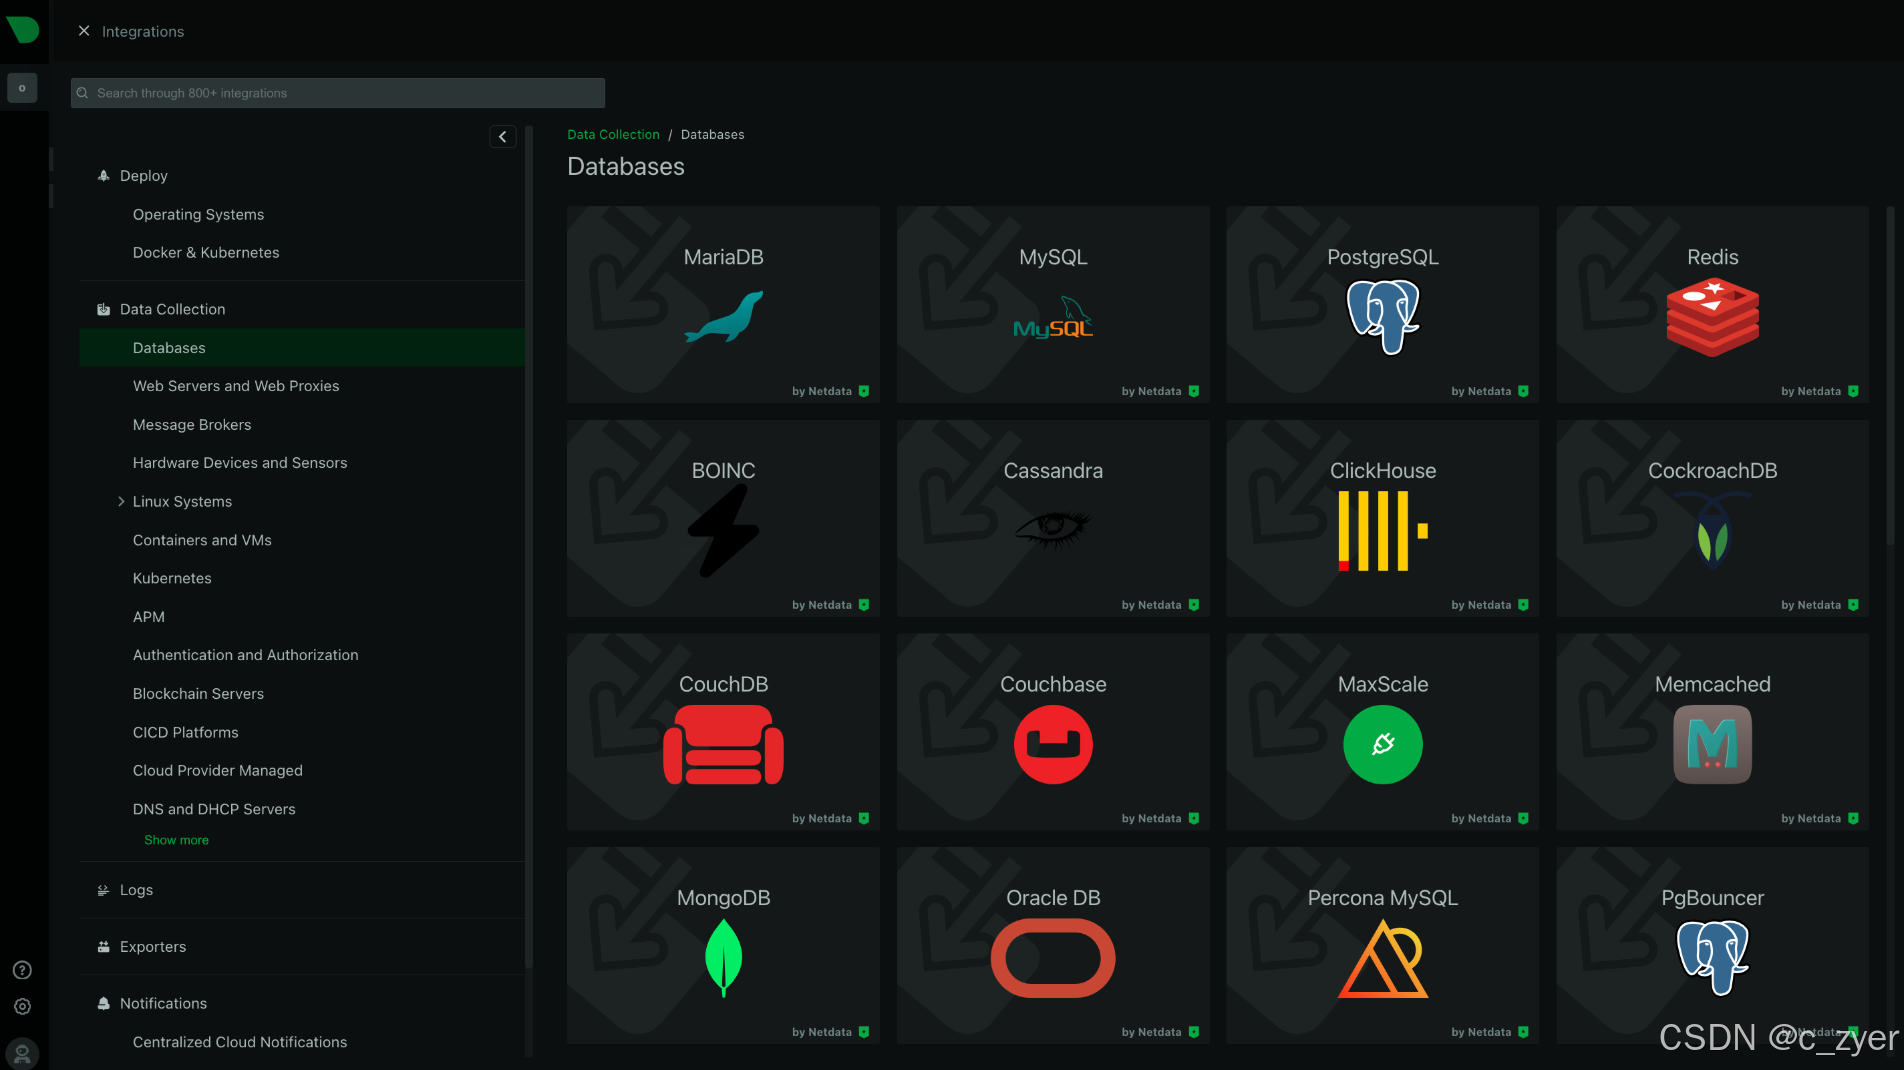Select the Data Collection section header
The height and width of the screenshot is (1070, 1904).
[x=172, y=310]
